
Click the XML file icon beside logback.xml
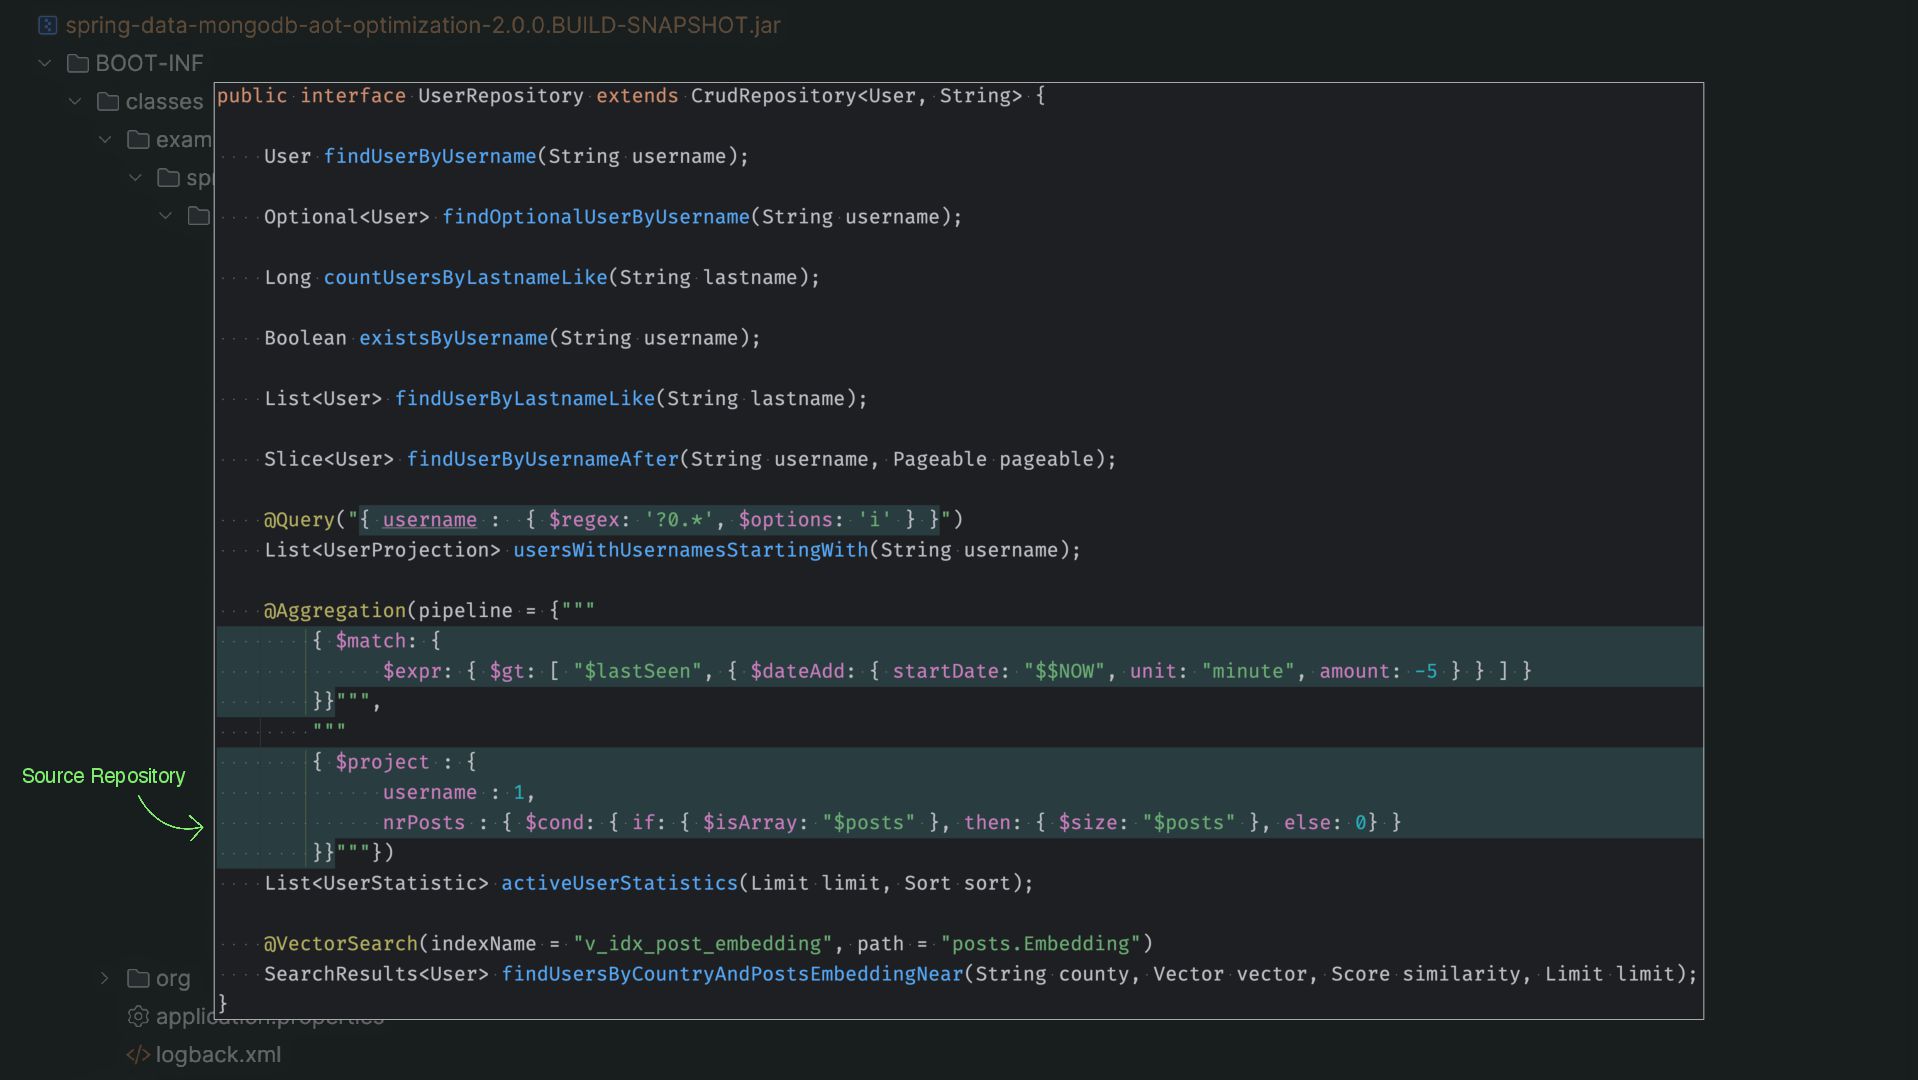[x=138, y=1054]
